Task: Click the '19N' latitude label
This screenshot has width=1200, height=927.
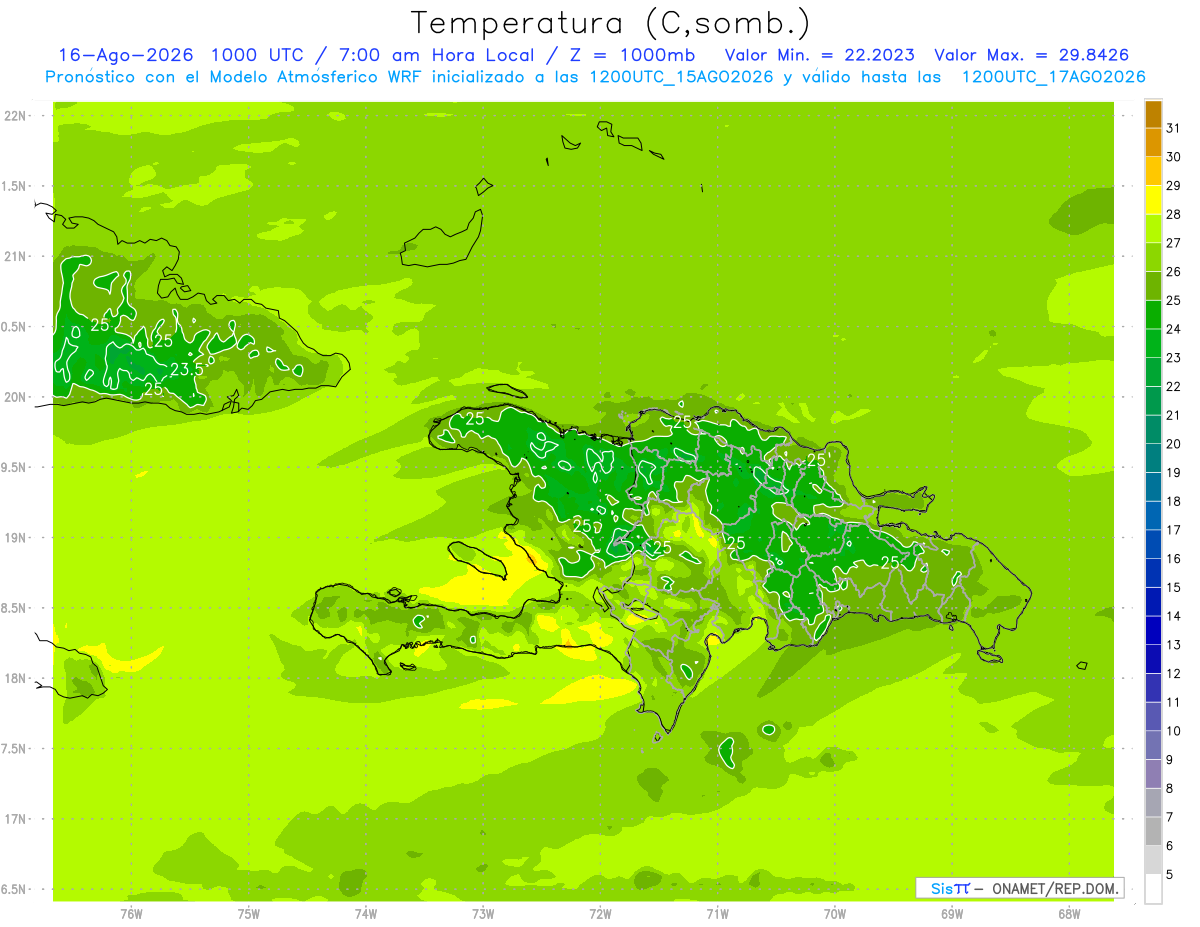Action: [x=14, y=538]
